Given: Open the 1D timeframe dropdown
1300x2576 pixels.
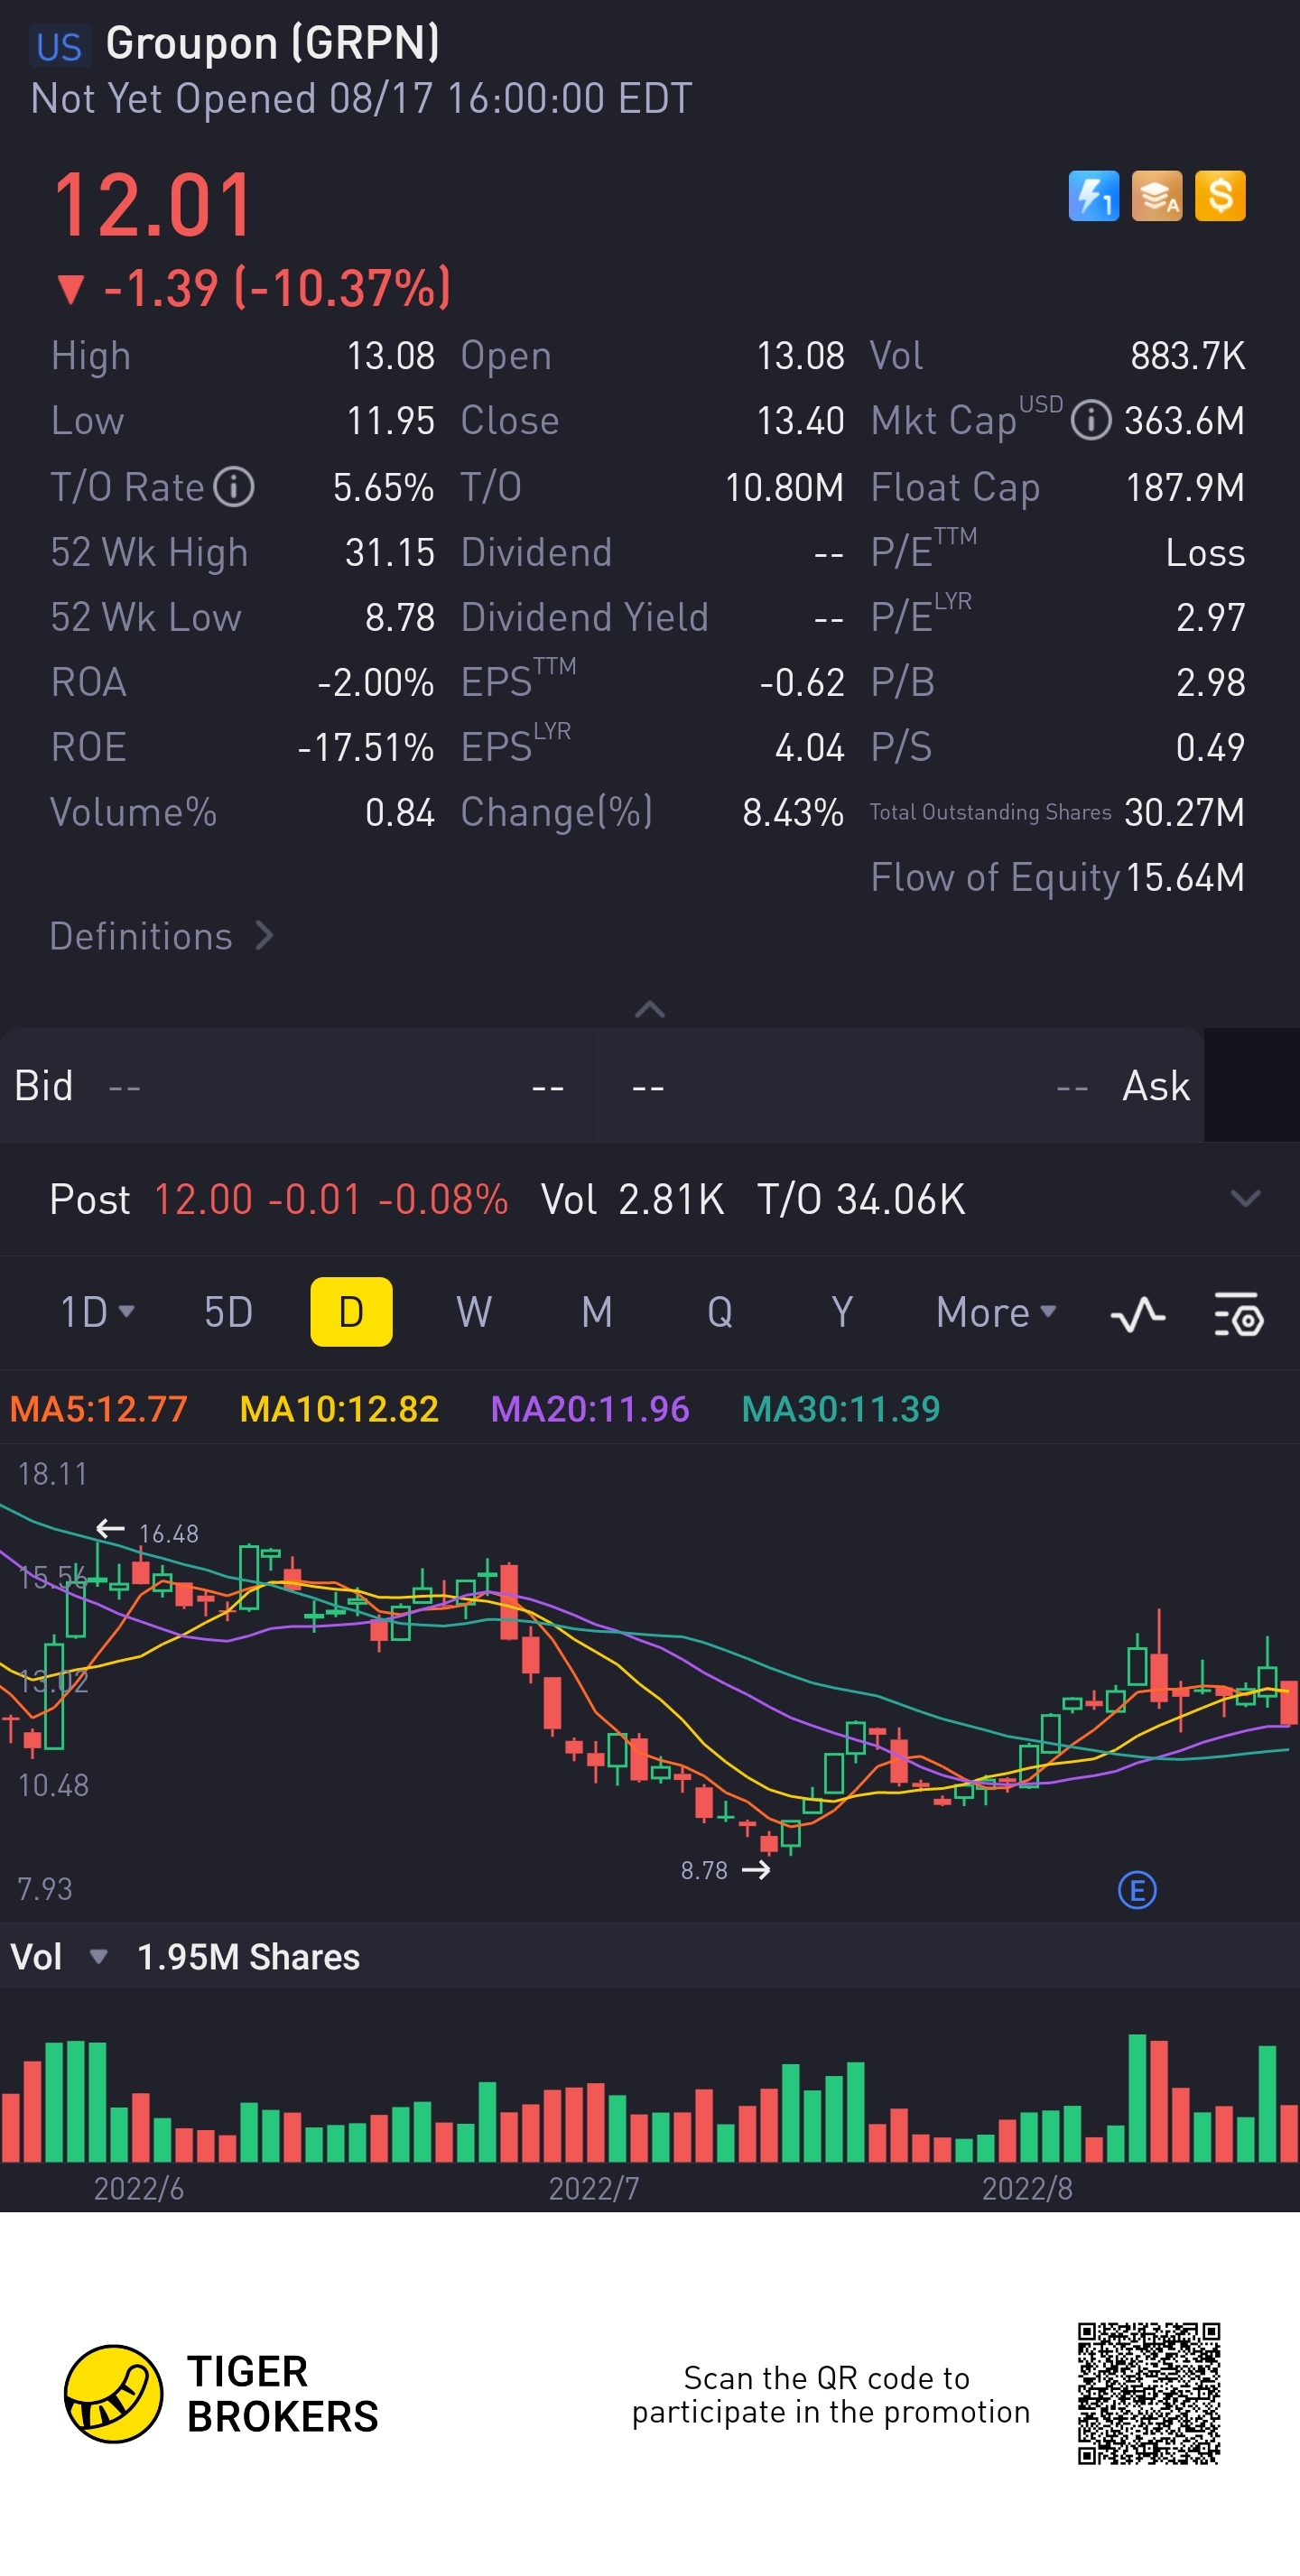Looking at the screenshot, I should [x=98, y=1312].
